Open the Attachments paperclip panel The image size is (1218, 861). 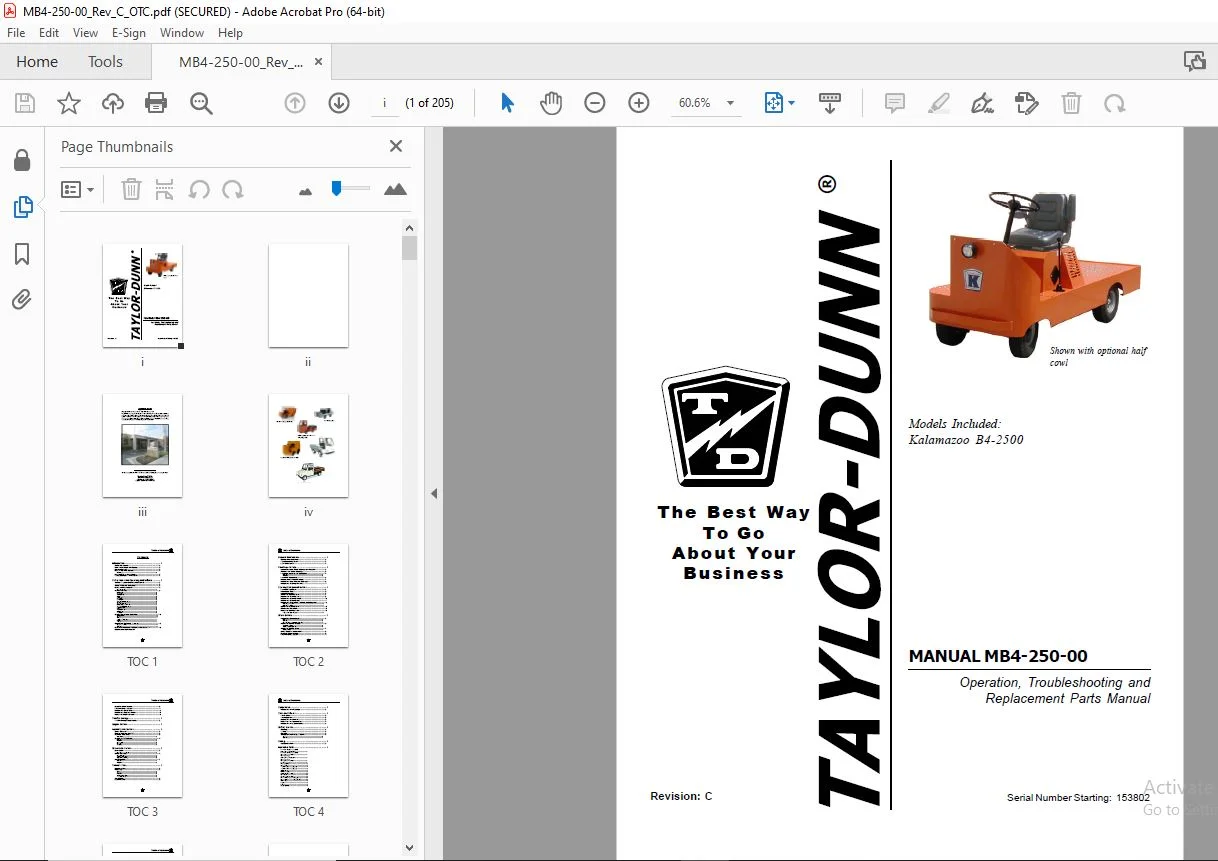click(22, 299)
